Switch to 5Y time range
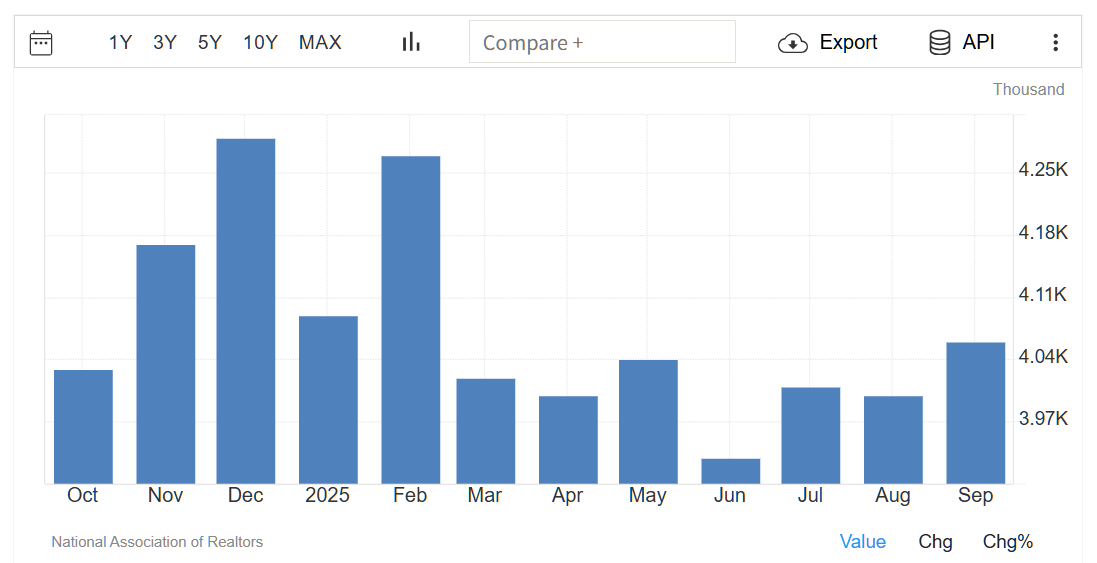The height and width of the screenshot is (563, 1097). (210, 42)
